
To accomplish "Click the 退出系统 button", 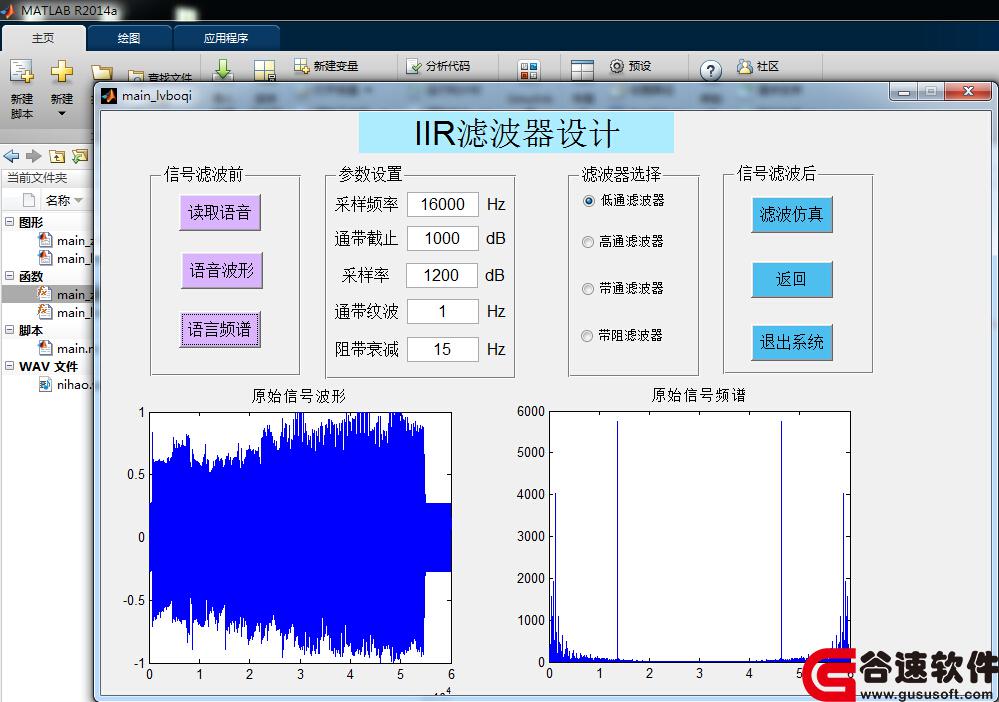I will 792,343.
